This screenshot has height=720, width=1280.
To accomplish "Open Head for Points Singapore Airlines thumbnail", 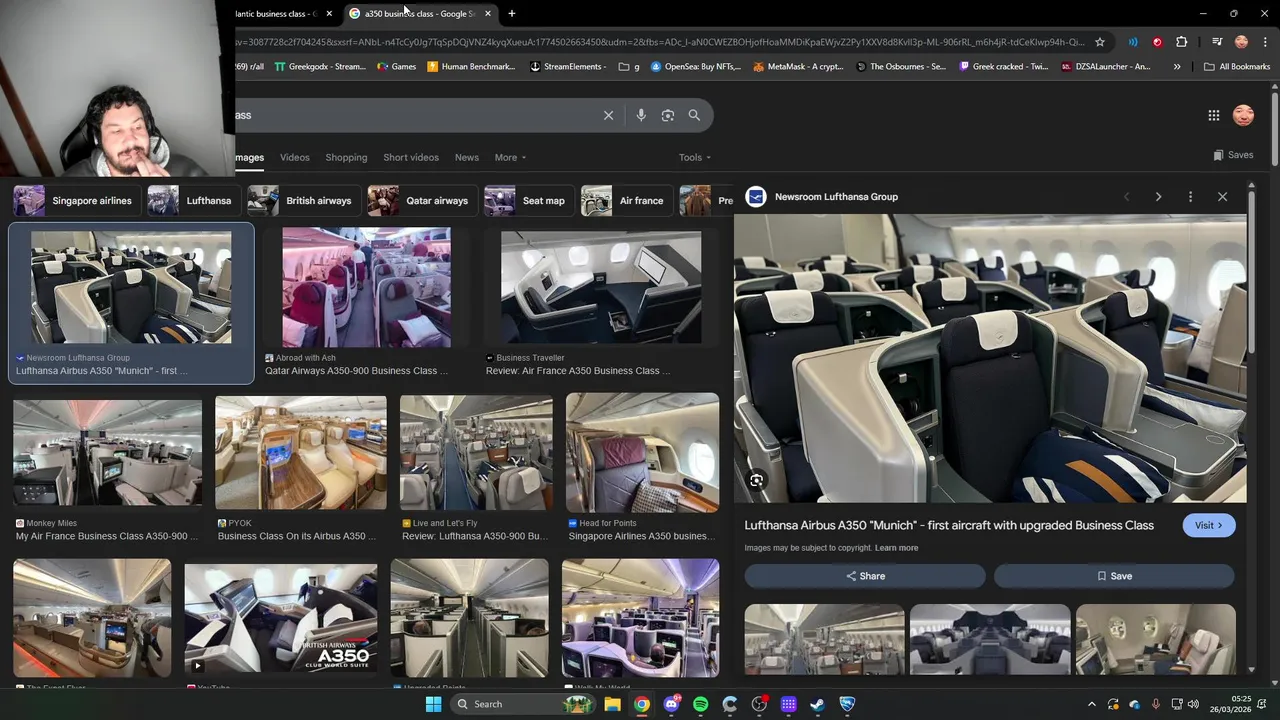I will 642,453.
